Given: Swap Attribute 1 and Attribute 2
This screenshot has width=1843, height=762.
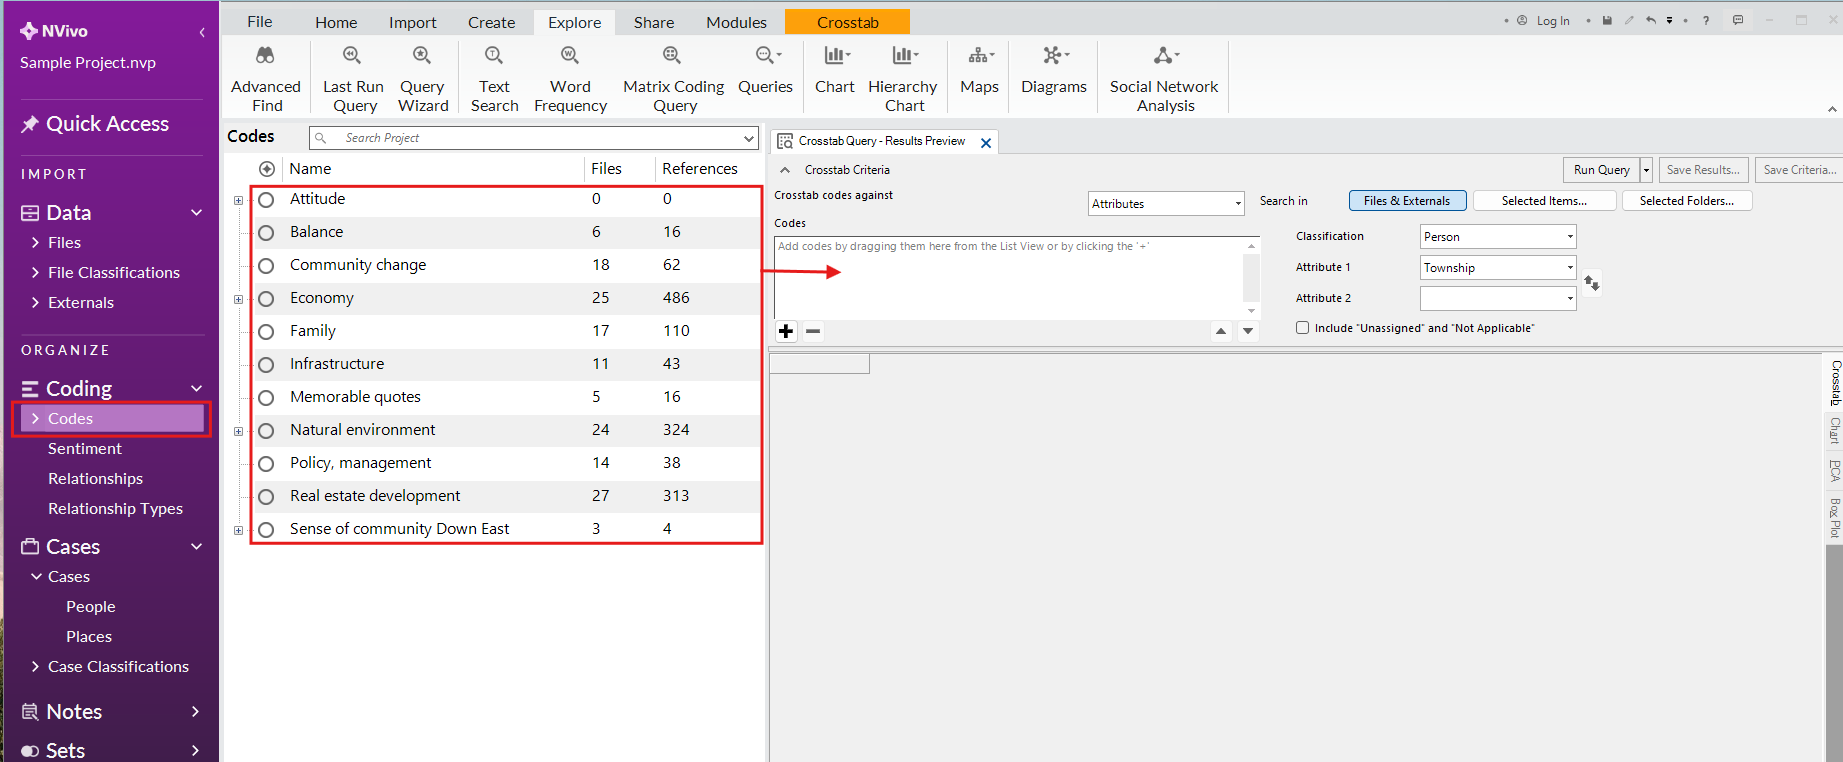Looking at the screenshot, I should tap(1592, 283).
